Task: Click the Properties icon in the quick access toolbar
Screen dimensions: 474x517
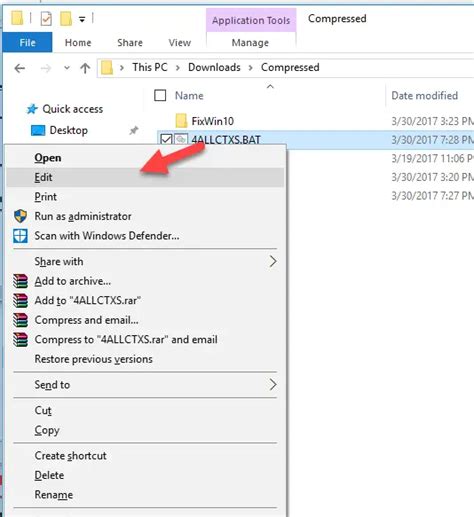Action: 46,18
